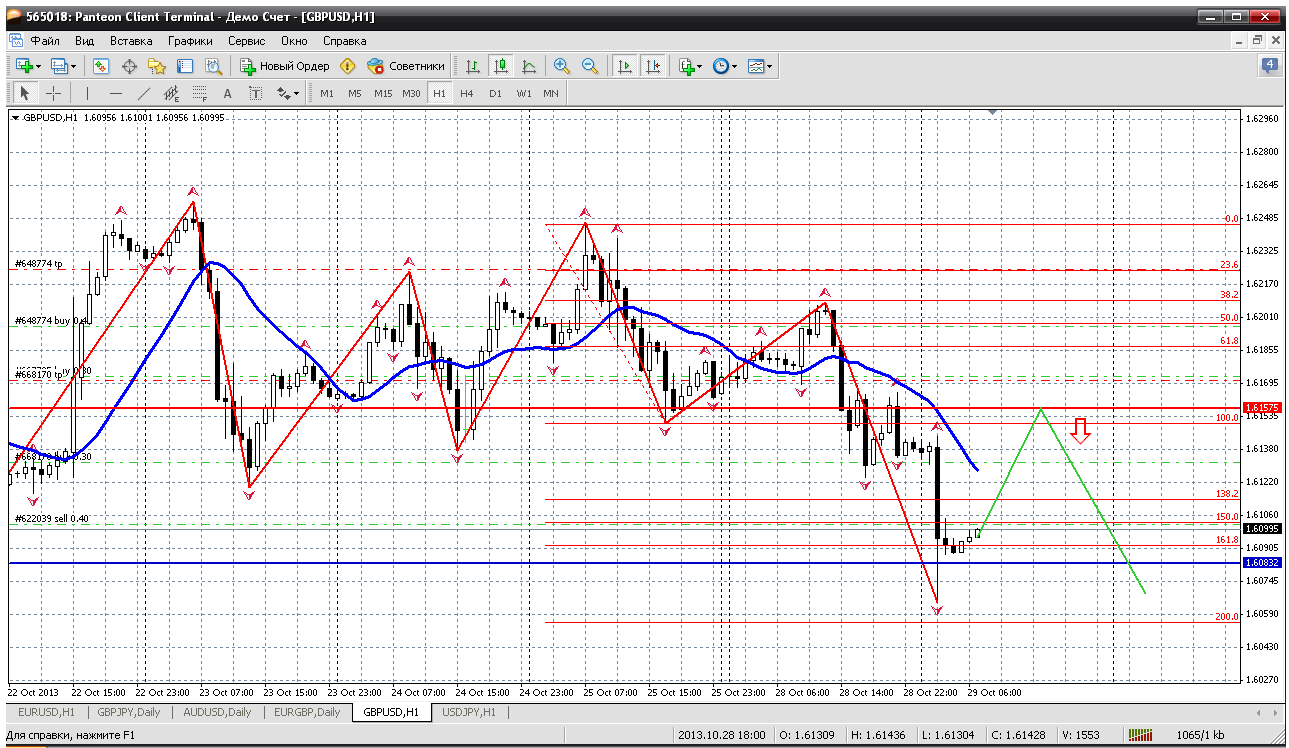
Task: Toggle Auto Scroll on the chart
Action: click(625, 66)
